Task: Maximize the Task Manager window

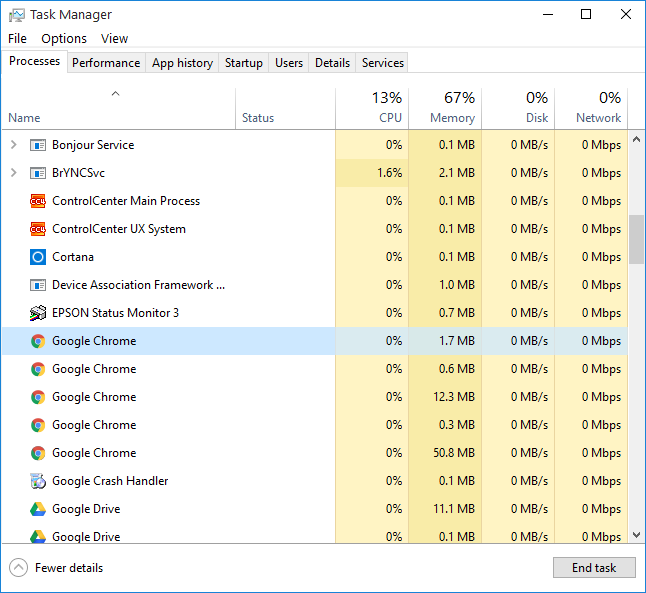Action: point(586,14)
